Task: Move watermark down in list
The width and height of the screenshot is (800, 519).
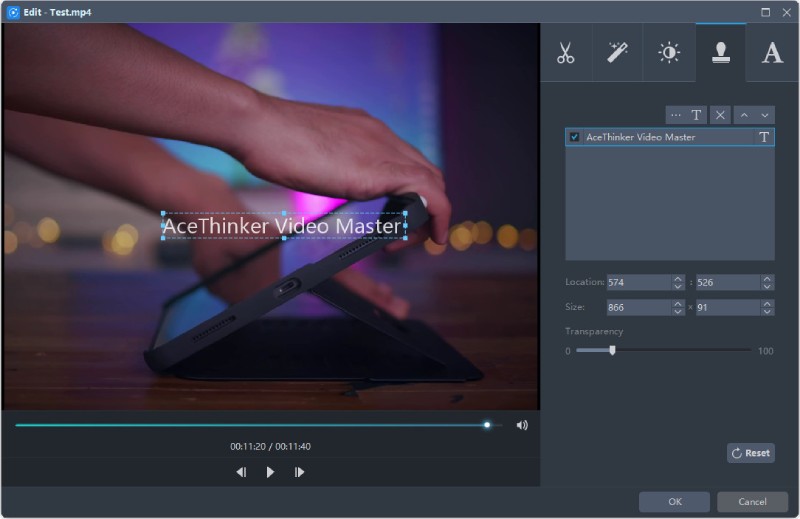Action: (x=765, y=115)
